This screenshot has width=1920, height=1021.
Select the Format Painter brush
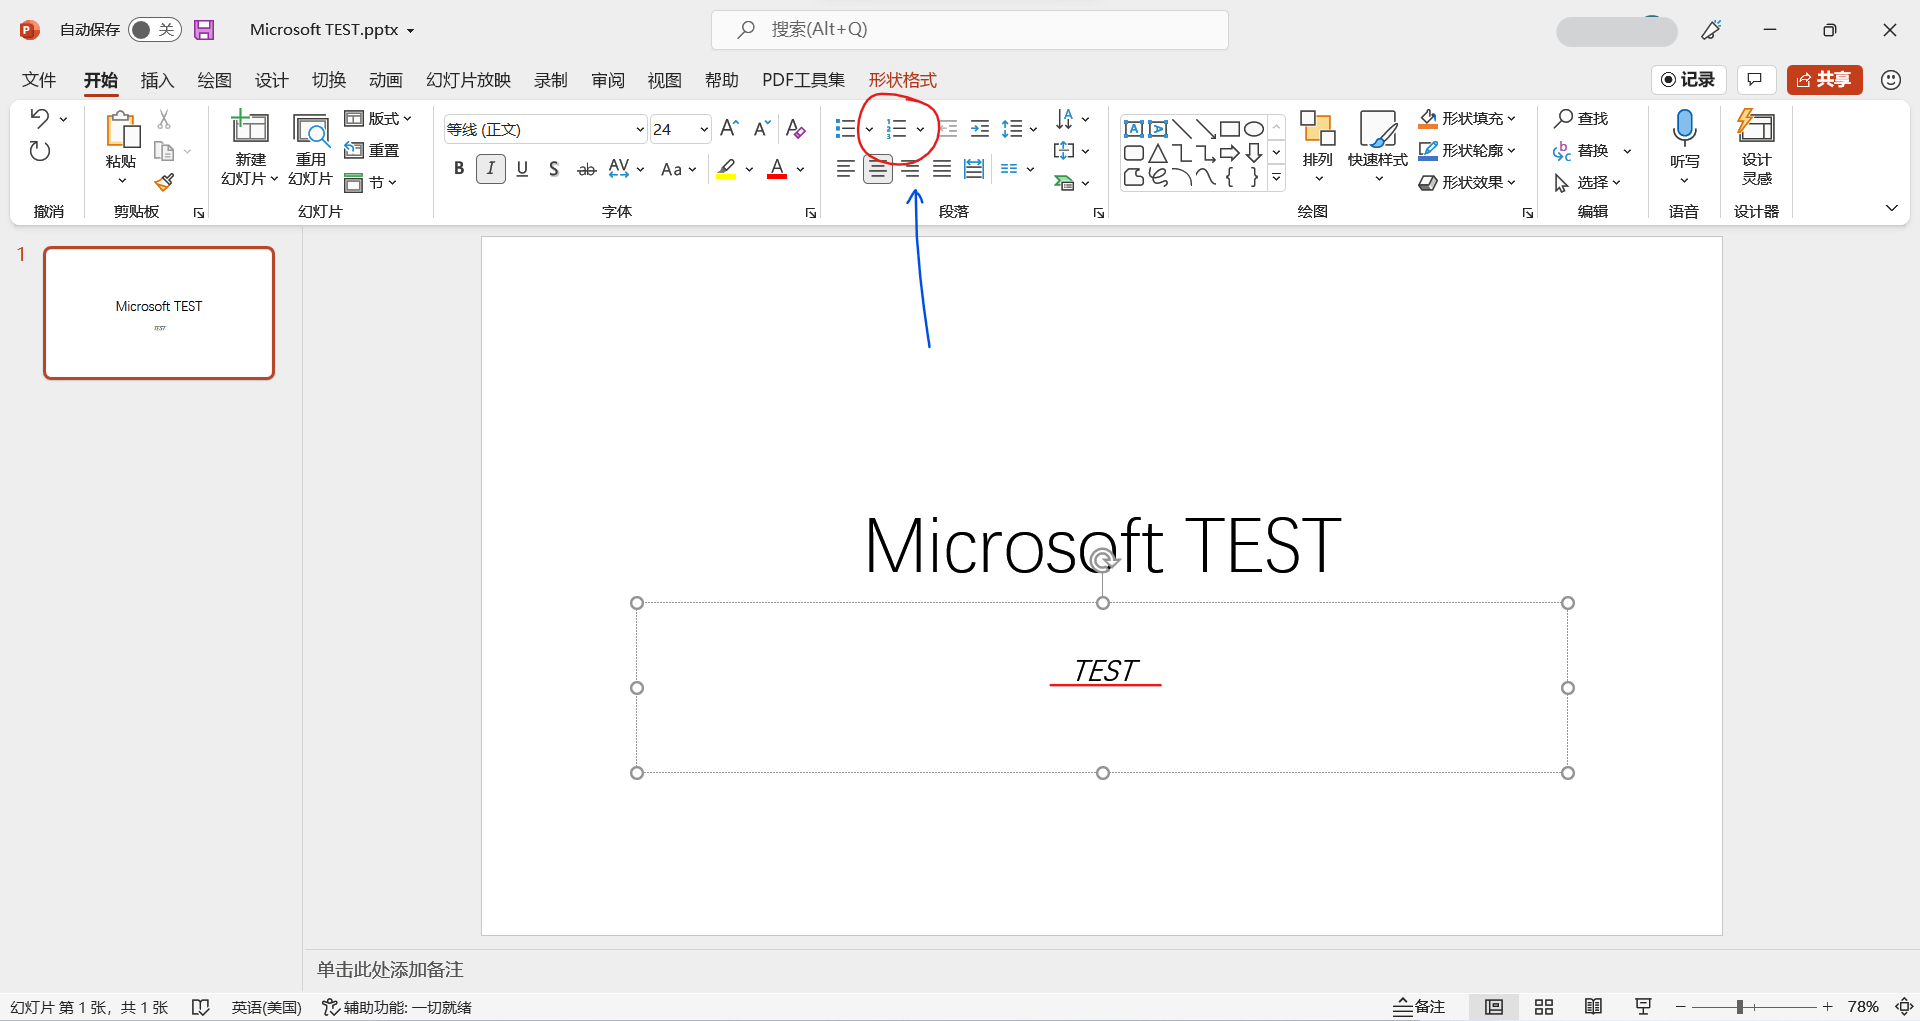point(165,182)
